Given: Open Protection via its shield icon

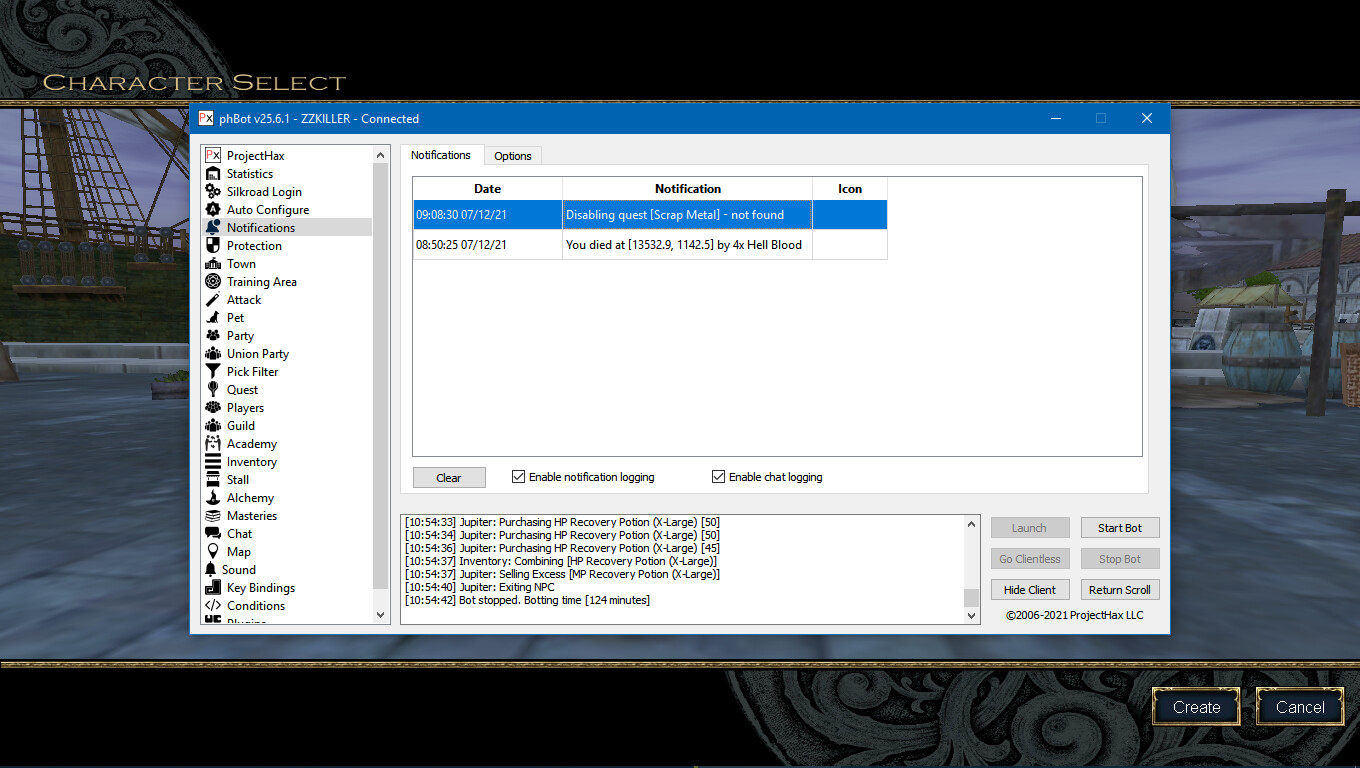Looking at the screenshot, I should 212,246.
